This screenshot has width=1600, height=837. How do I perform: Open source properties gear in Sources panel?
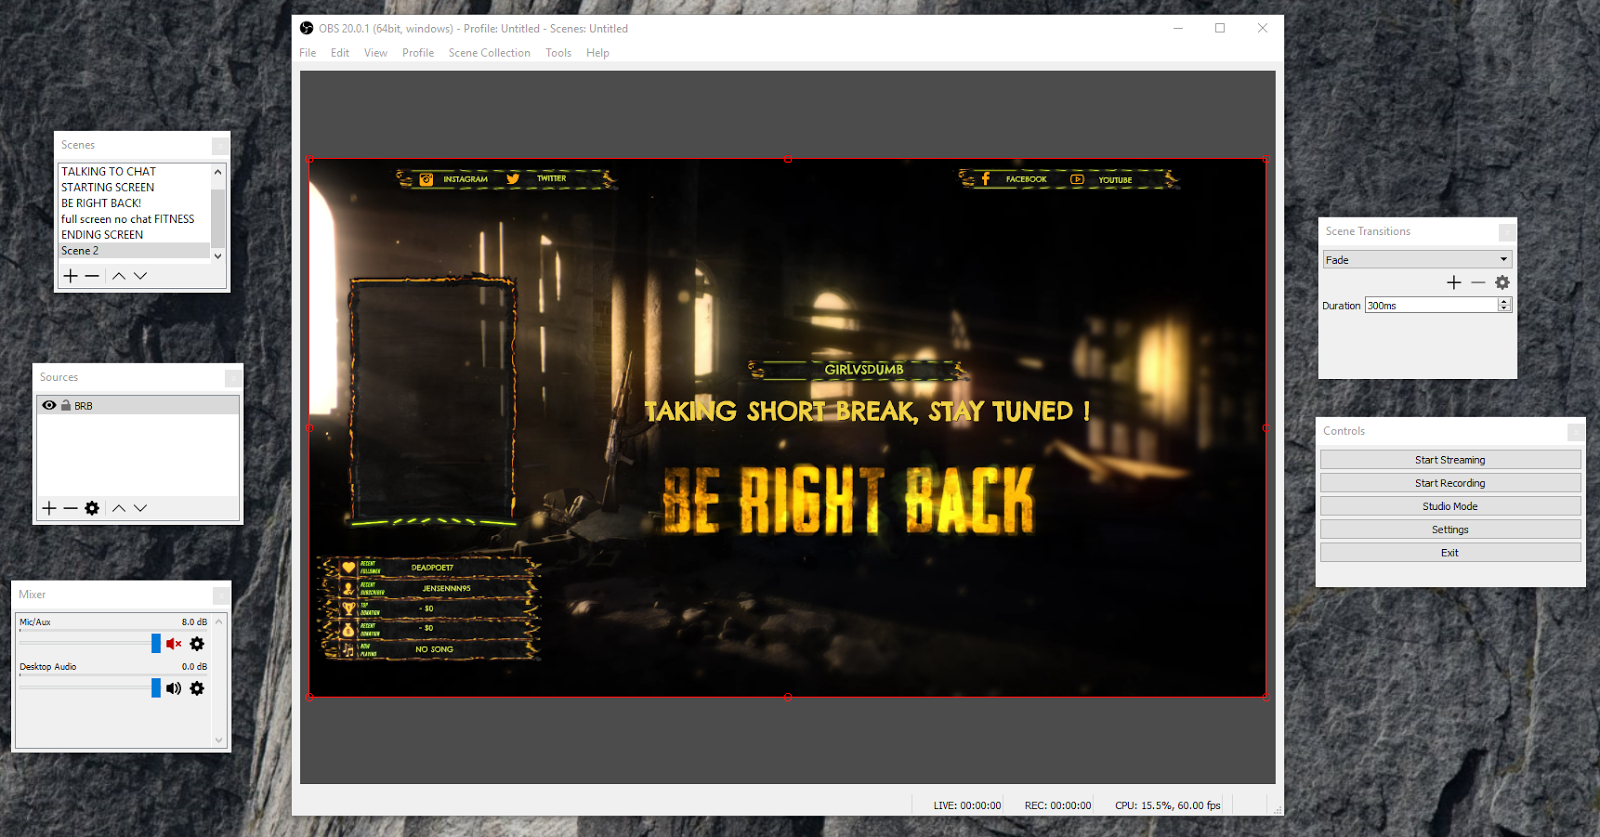92,508
